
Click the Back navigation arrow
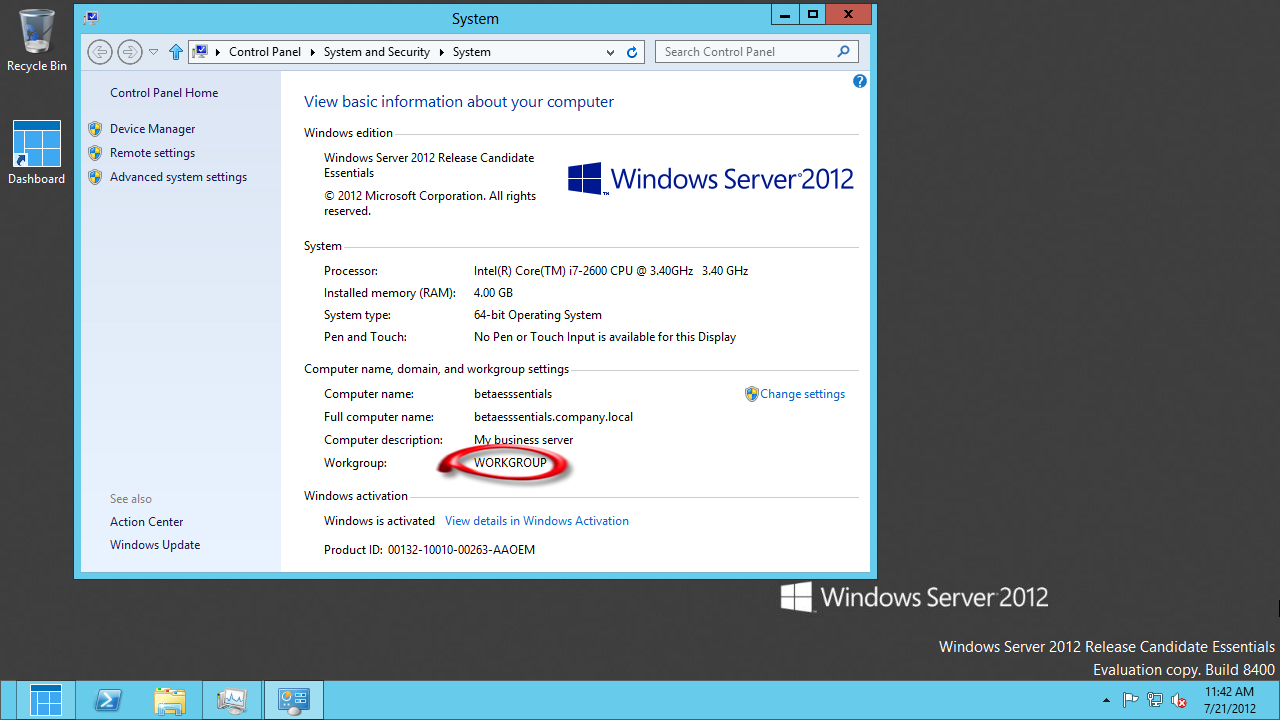pyautogui.click(x=99, y=52)
